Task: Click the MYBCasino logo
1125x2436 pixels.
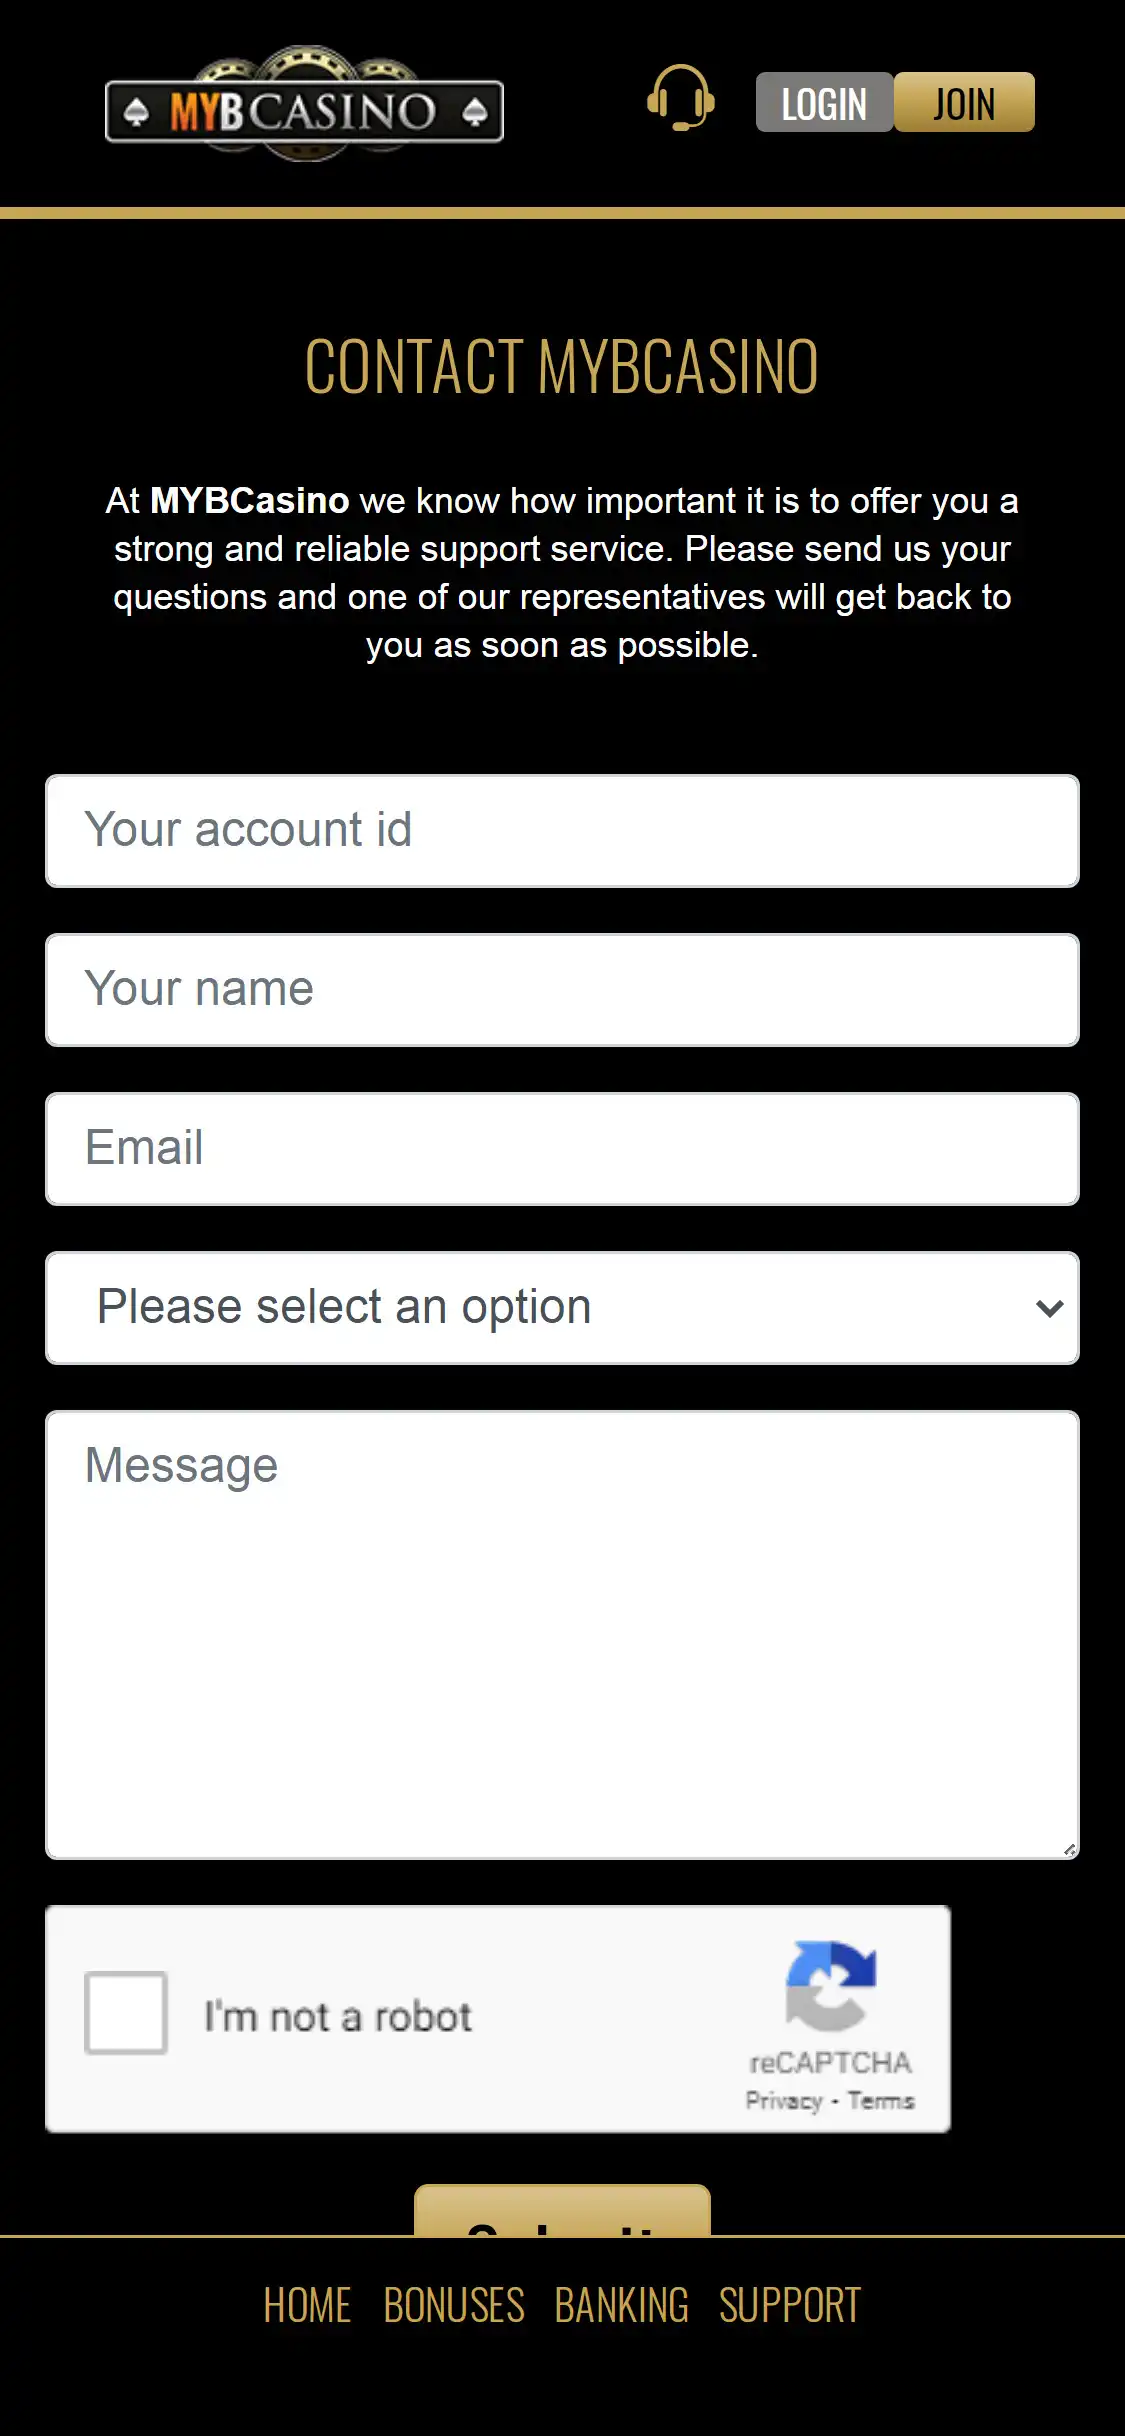Action: (x=304, y=106)
